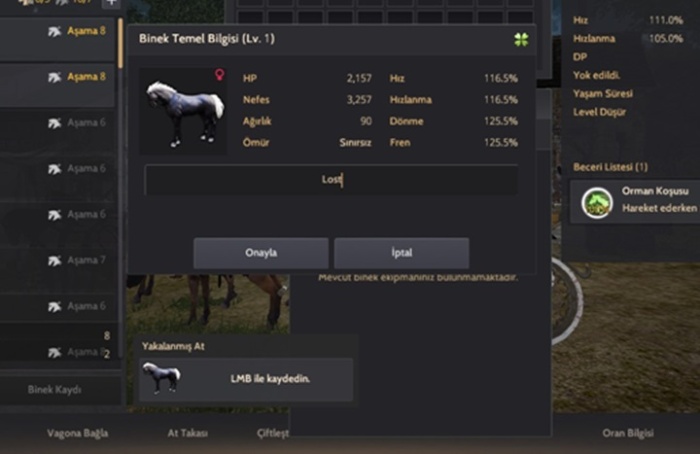Click the first Aşama 6 horse icon
This screenshot has height=454, width=700.
[54, 123]
